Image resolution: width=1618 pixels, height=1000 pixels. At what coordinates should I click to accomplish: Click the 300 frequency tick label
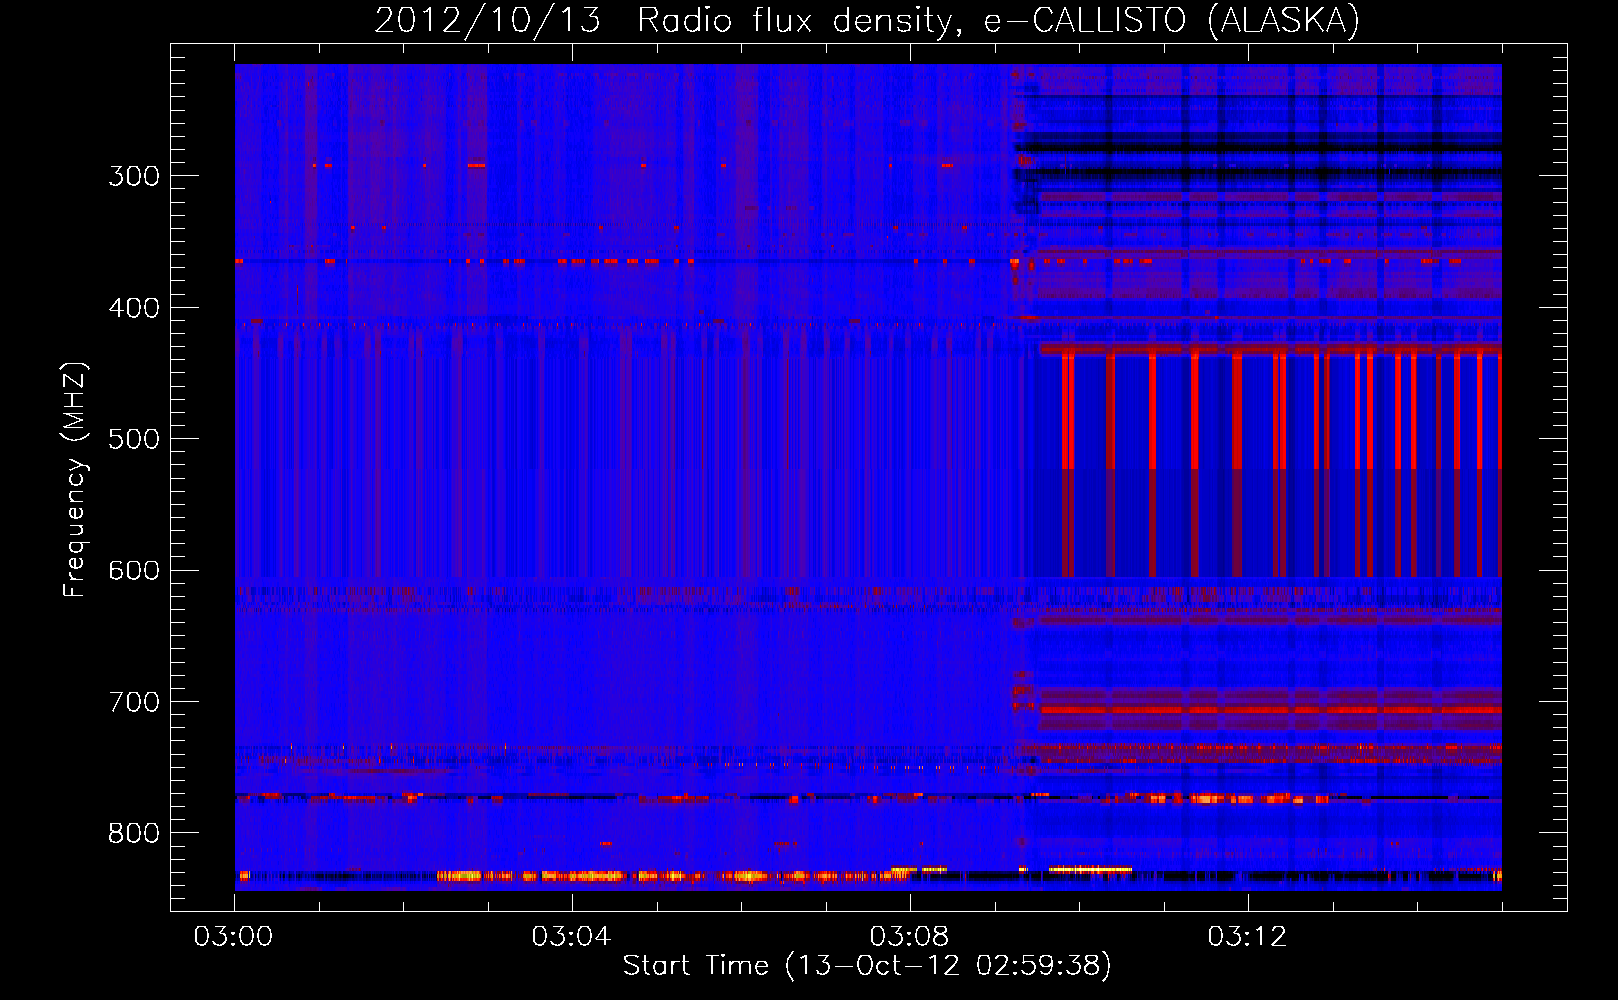tap(134, 176)
